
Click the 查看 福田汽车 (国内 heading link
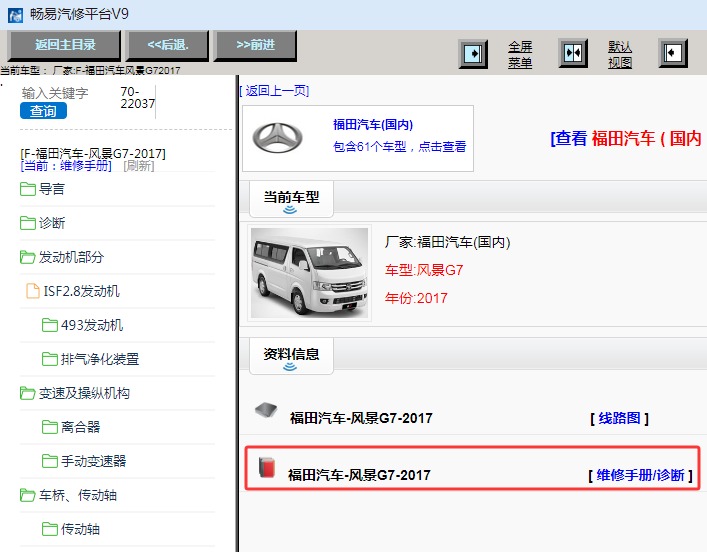click(626, 138)
